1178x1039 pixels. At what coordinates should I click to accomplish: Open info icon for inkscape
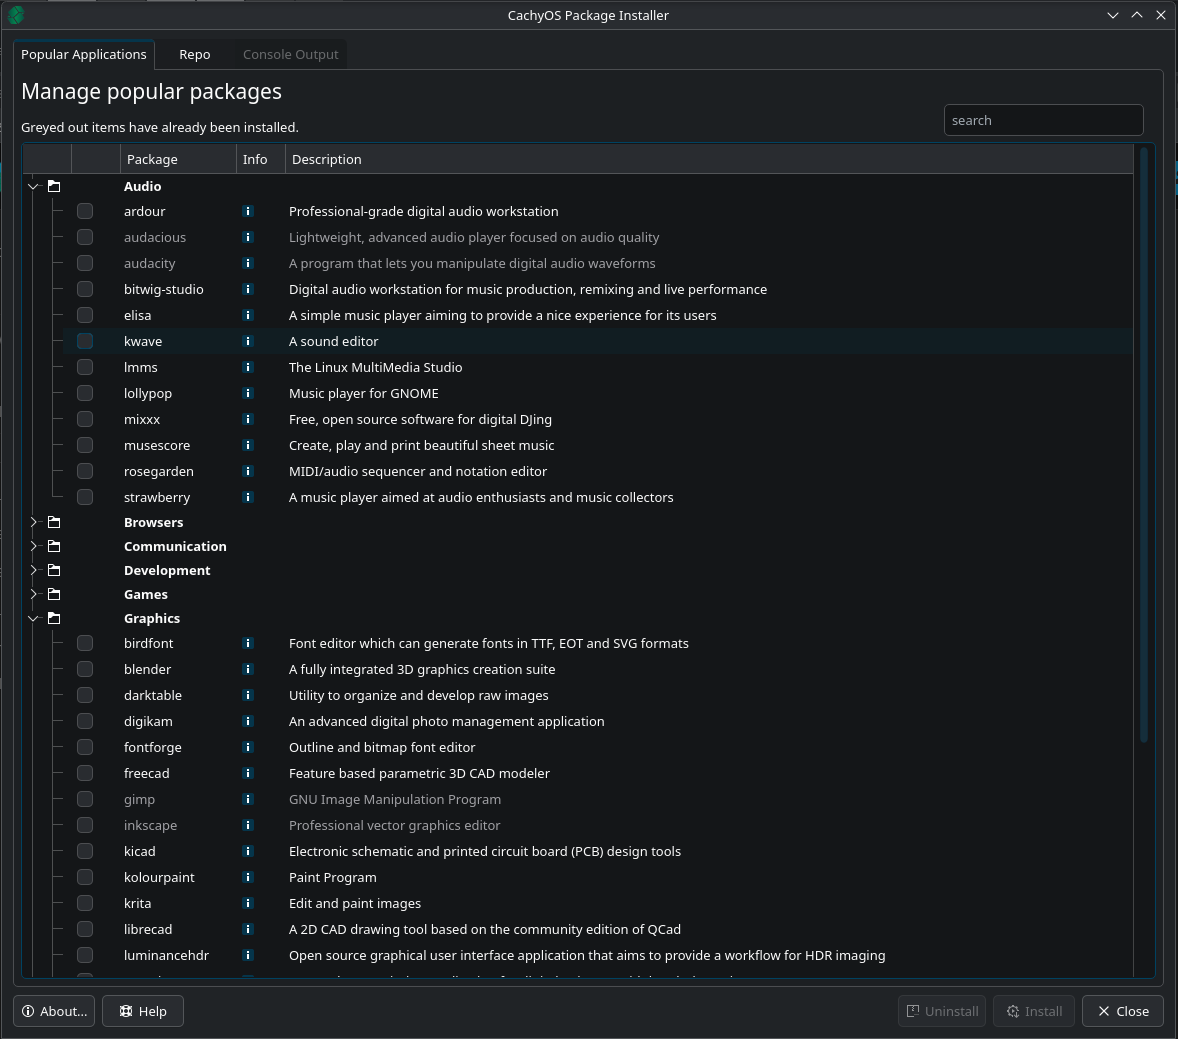(x=248, y=825)
